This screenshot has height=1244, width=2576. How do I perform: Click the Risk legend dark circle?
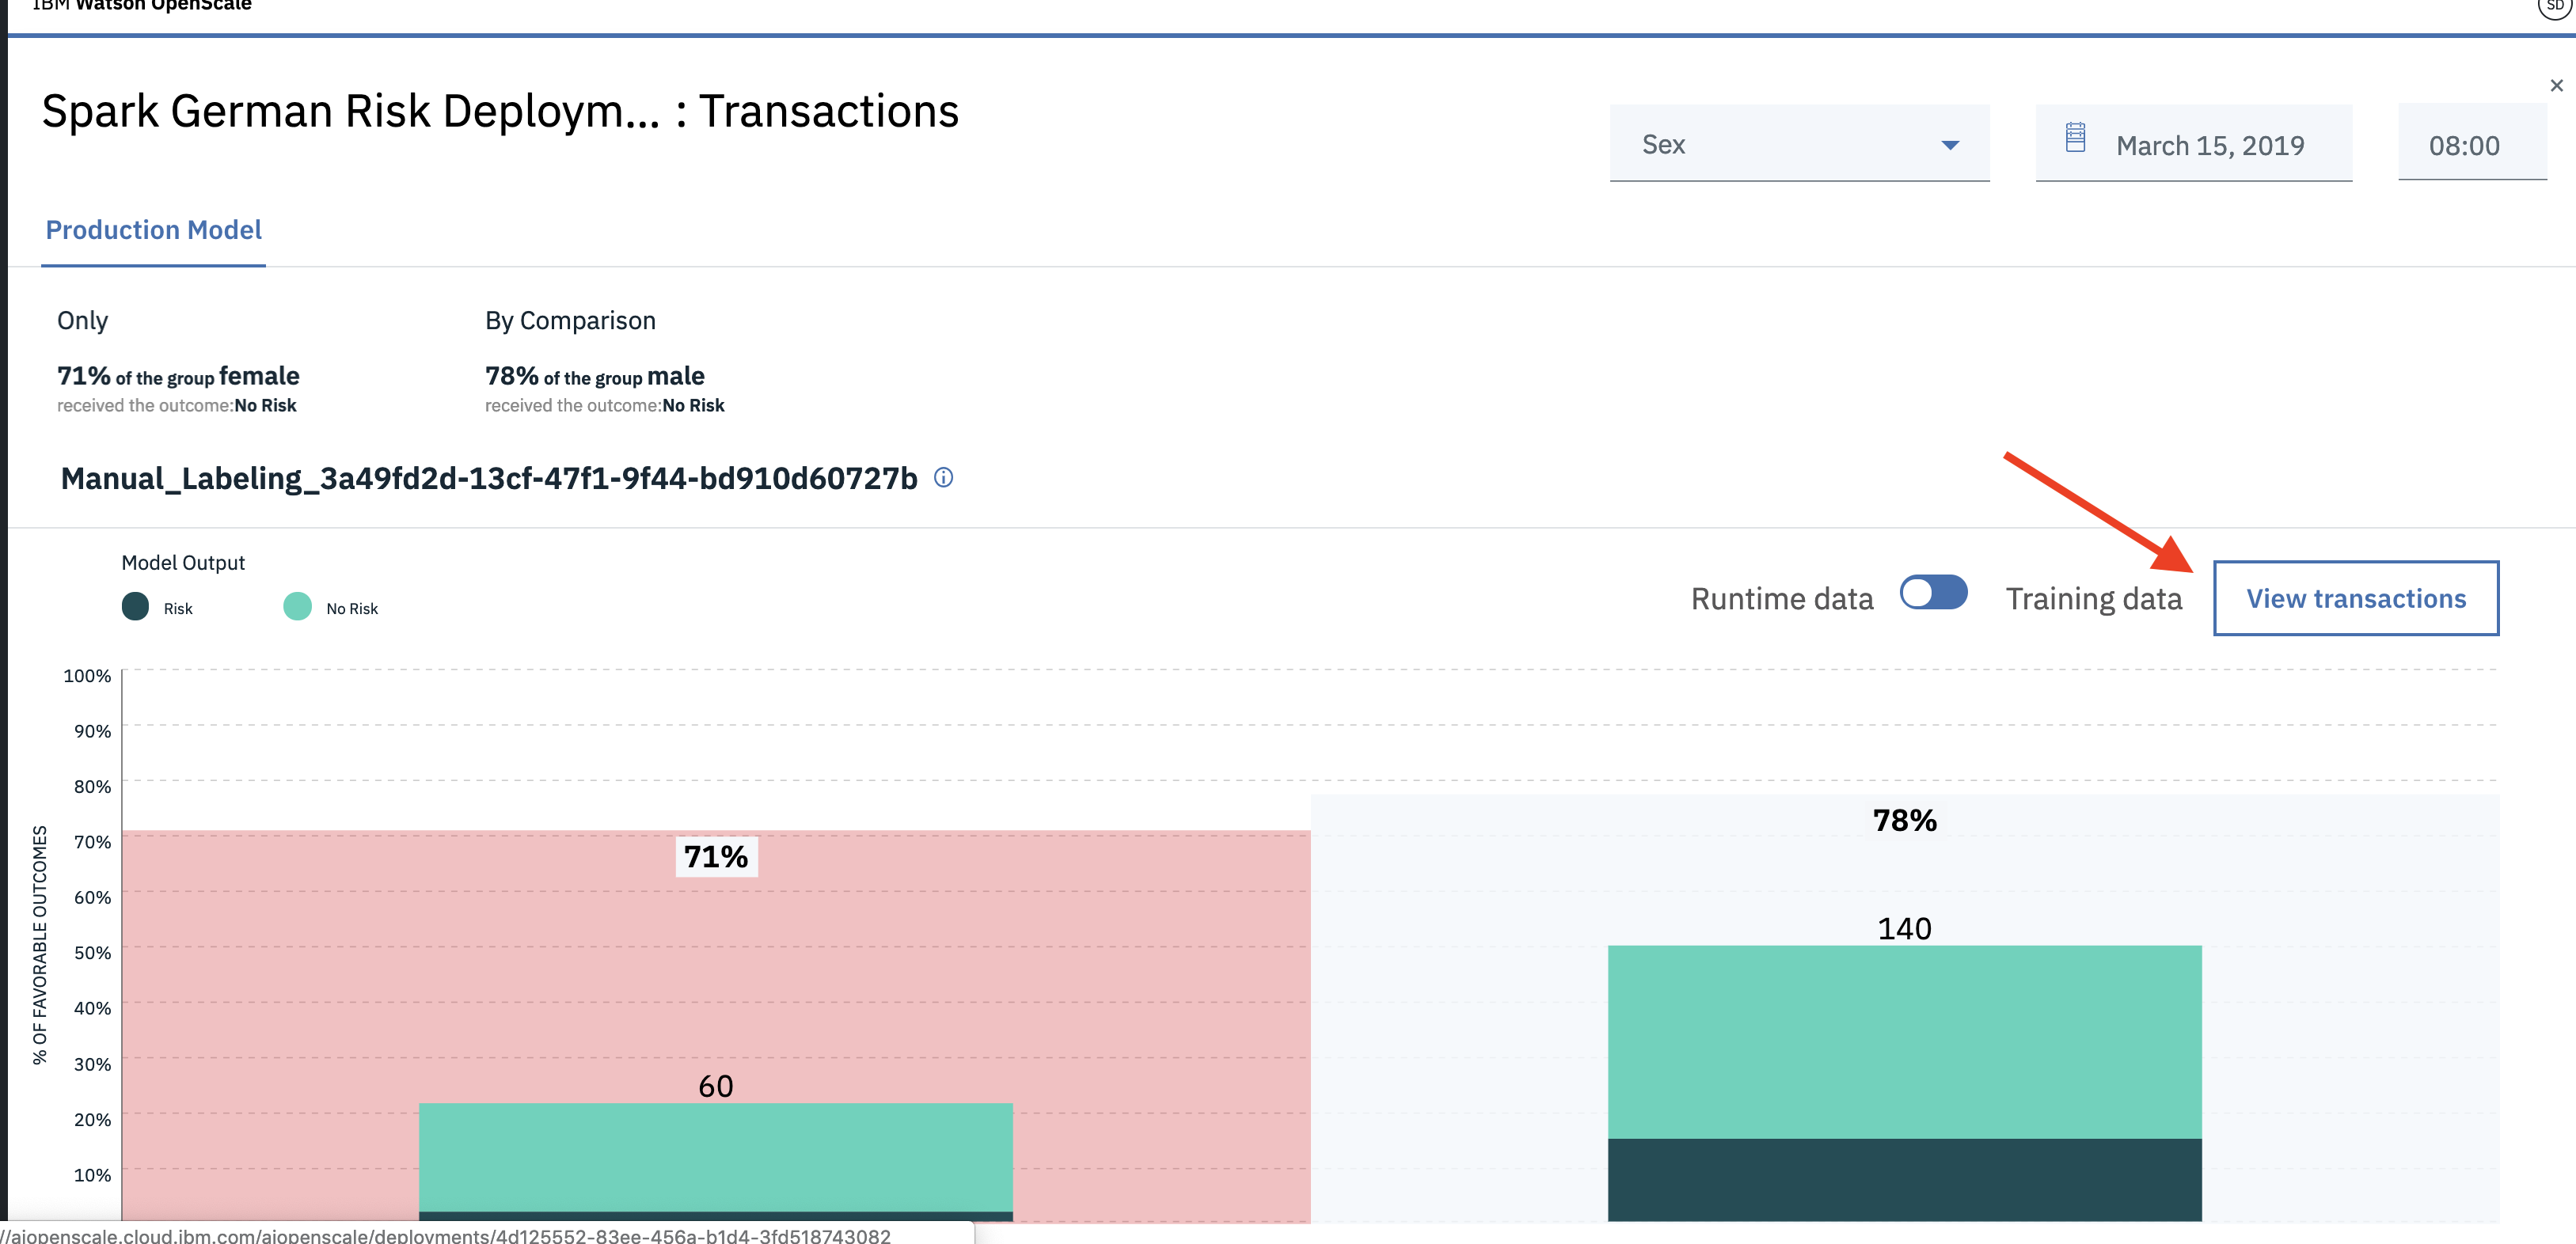click(135, 607)
